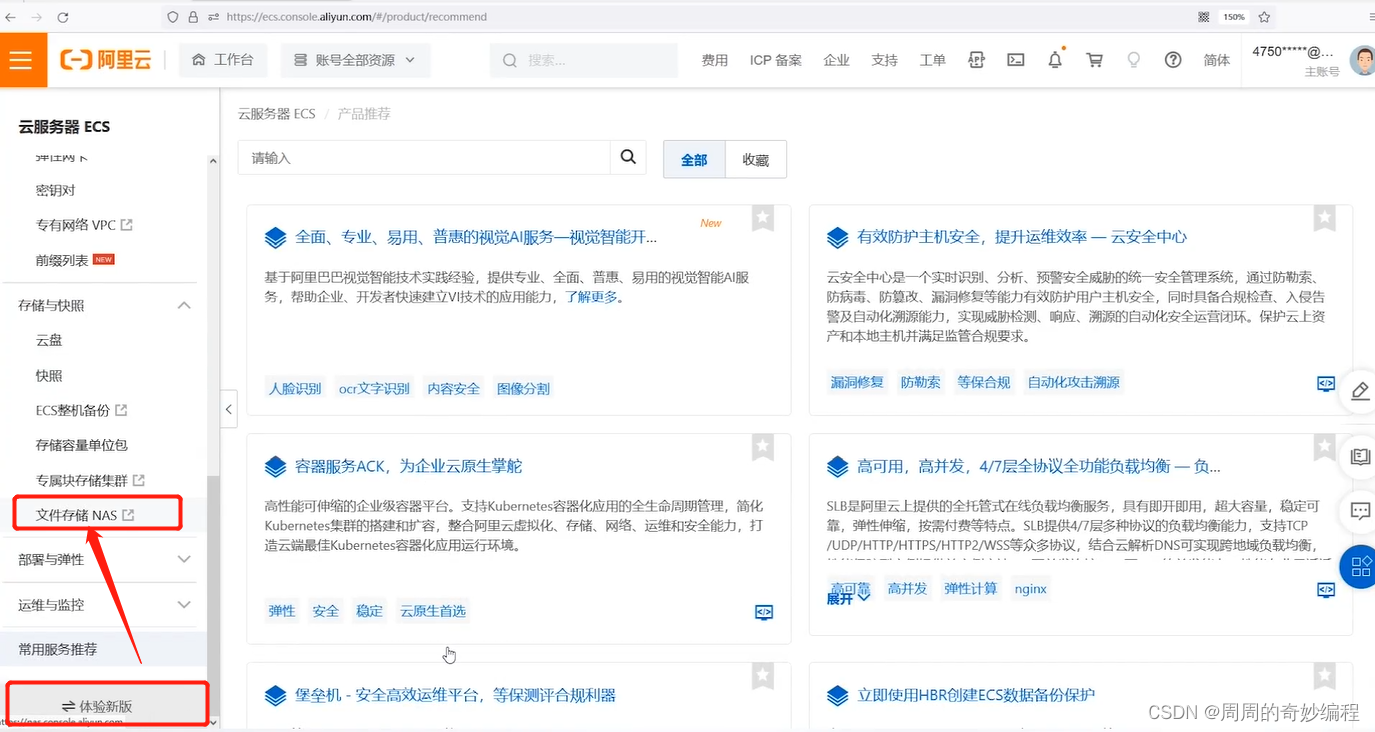Open 企业 menu
This screenshot has height=732, width=1375.
pyautogui.click(x=837, y=60)
